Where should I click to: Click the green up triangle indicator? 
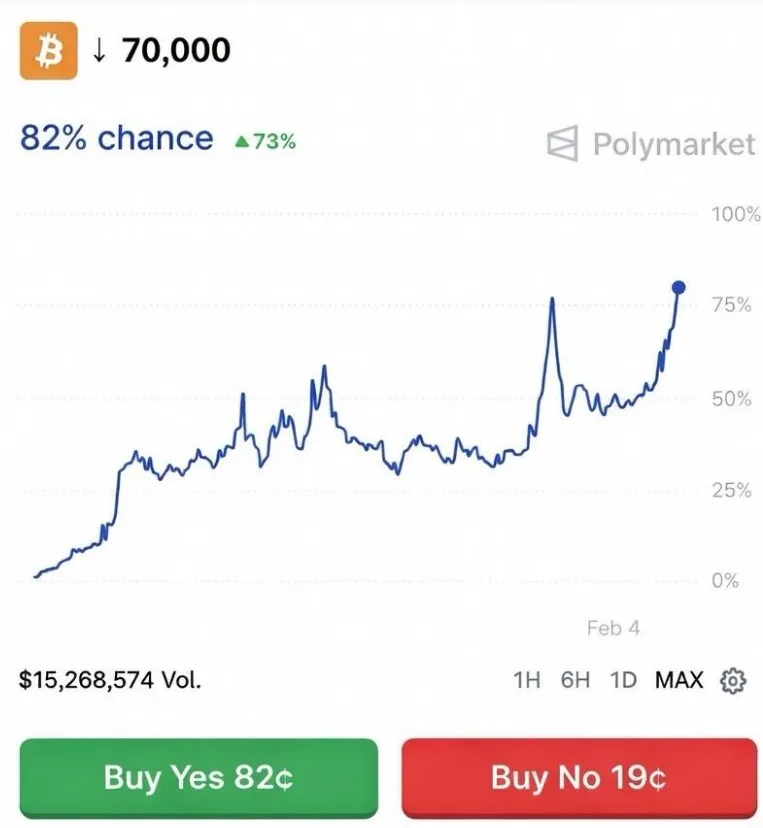coord(241,142)
